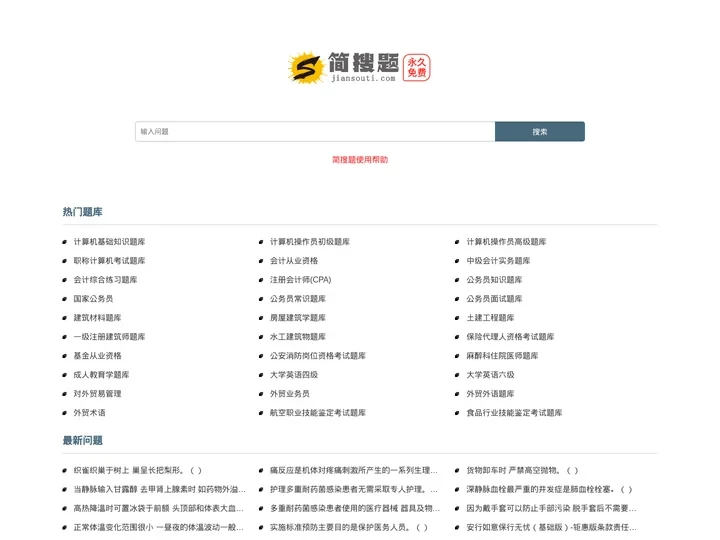Open question 正常体温变化范围很小
This screenshot has width=720, height=540.
158,527
